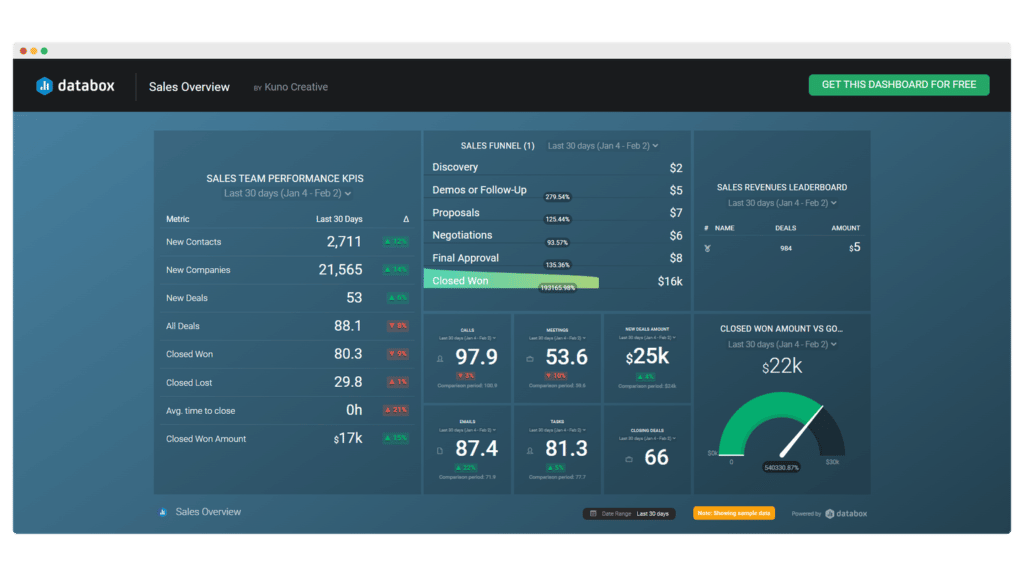The image size is (1024, 576).
Task: Click the person icon in Calls widget
Action: pyautogui.click(x=441, y=358)
